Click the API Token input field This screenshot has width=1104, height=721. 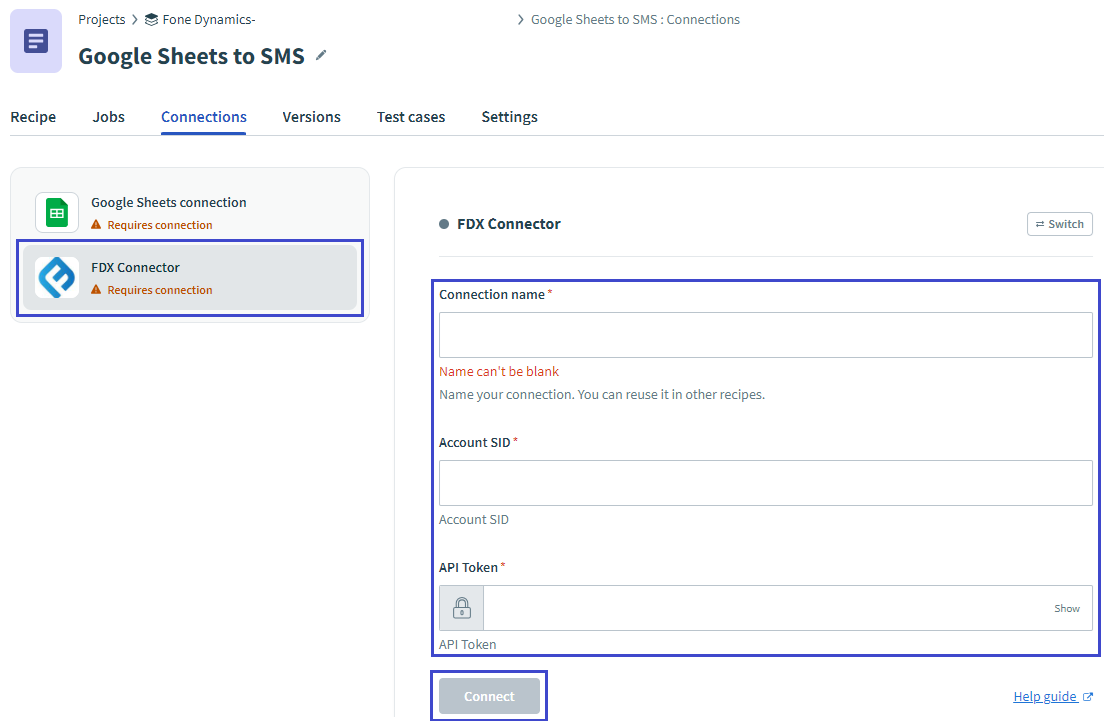767,608
